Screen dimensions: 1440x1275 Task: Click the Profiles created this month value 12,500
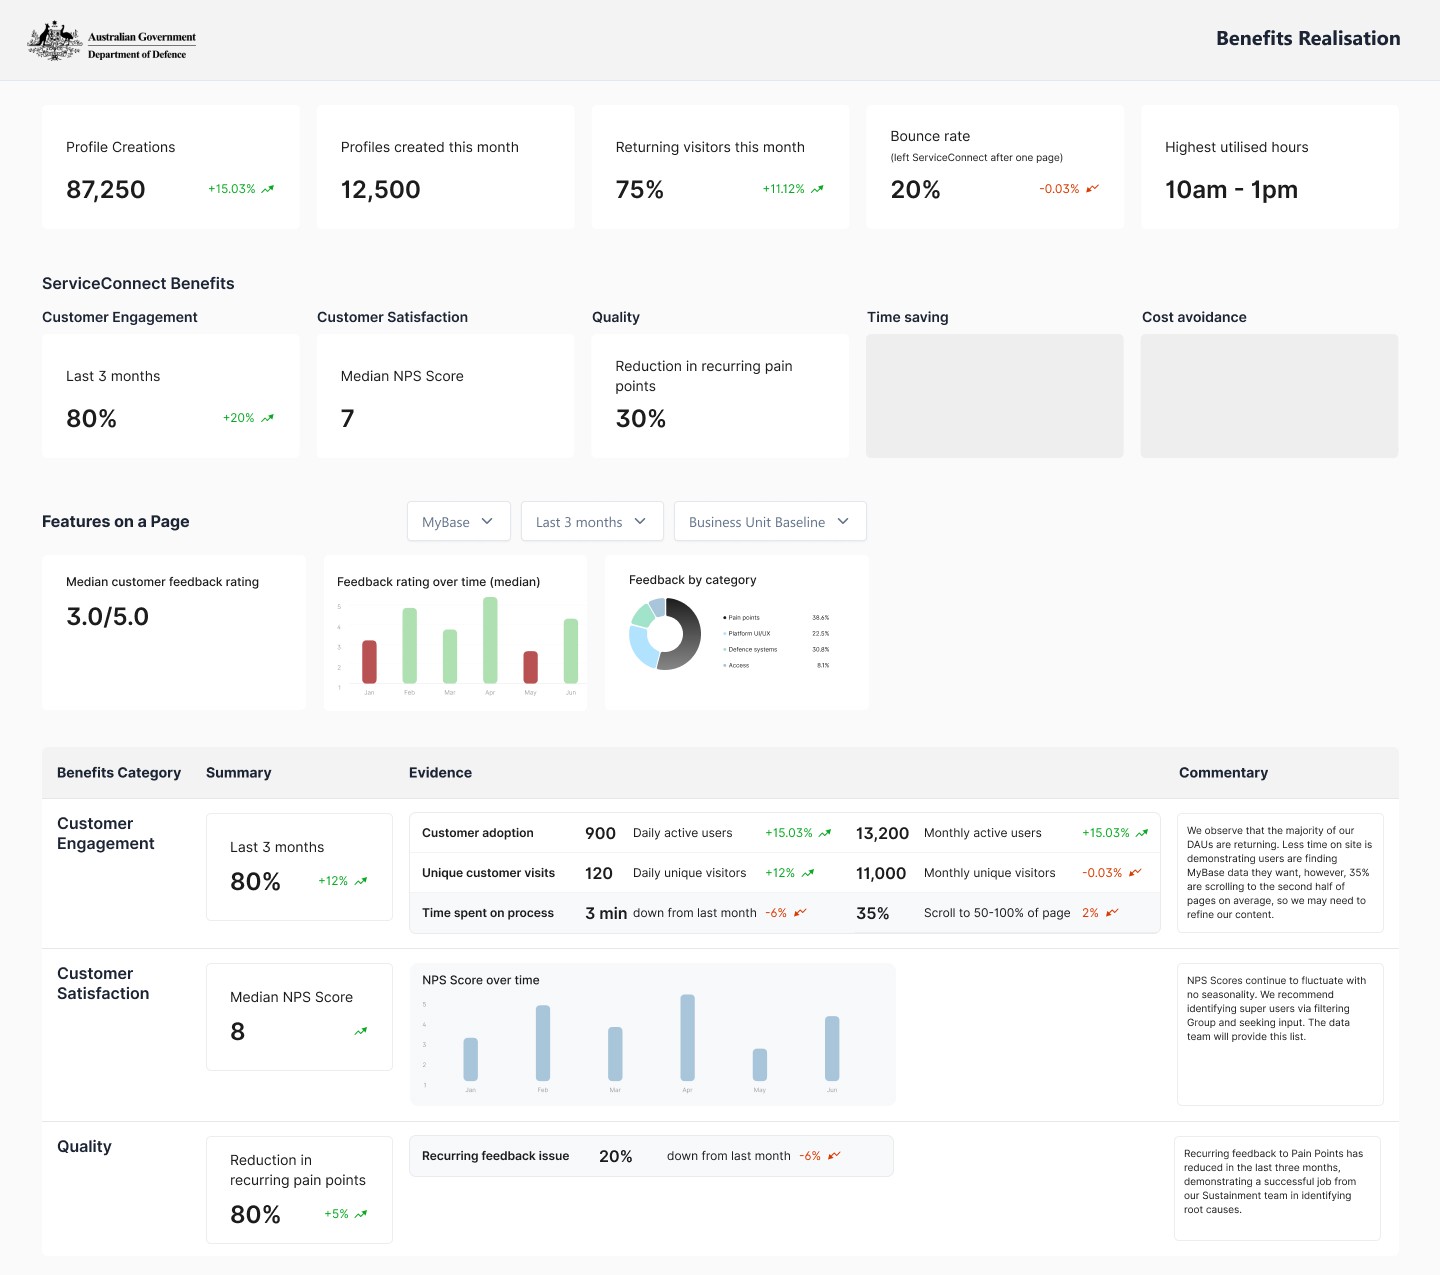pyautogui.click(x=380, y=189)
